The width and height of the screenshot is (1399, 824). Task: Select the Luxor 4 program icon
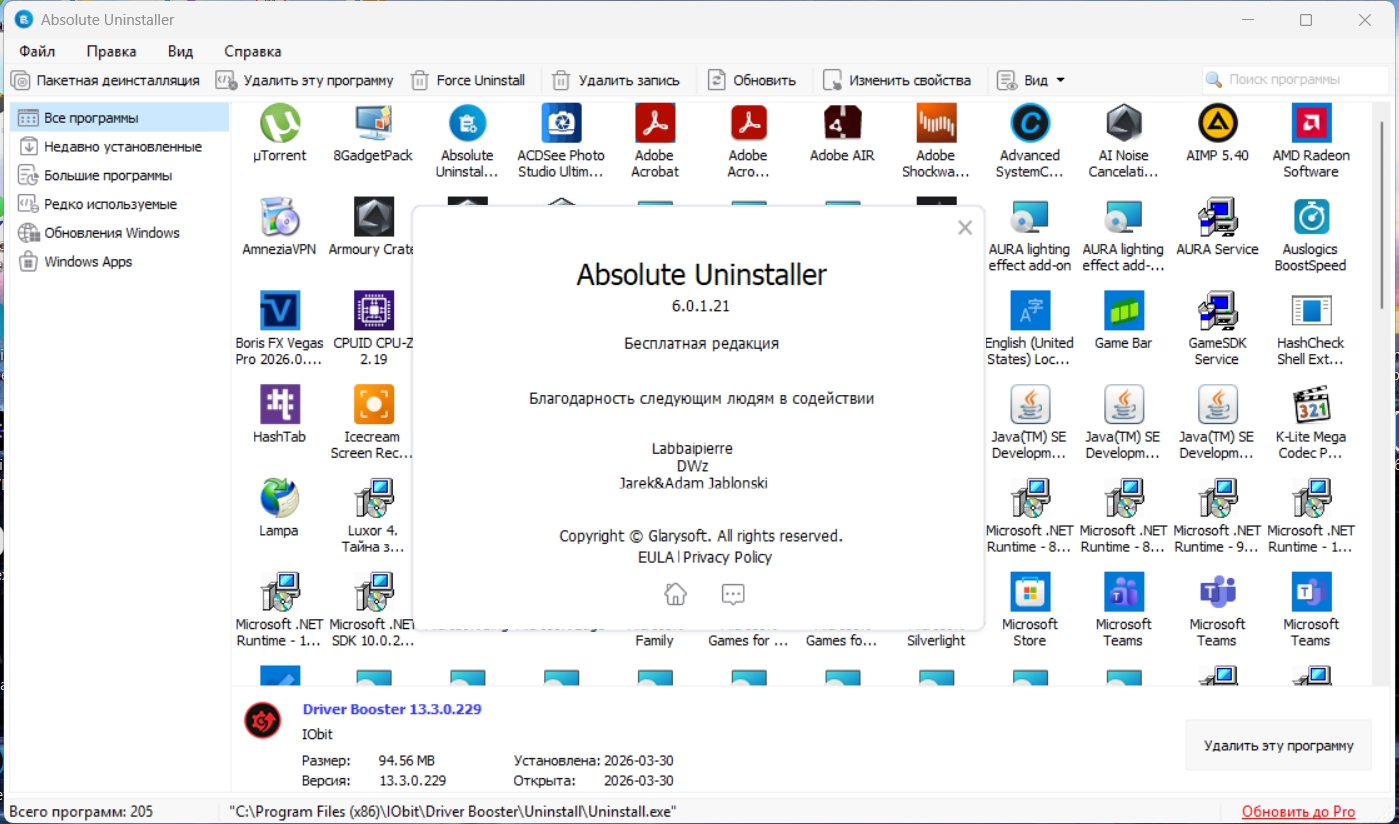373,498
